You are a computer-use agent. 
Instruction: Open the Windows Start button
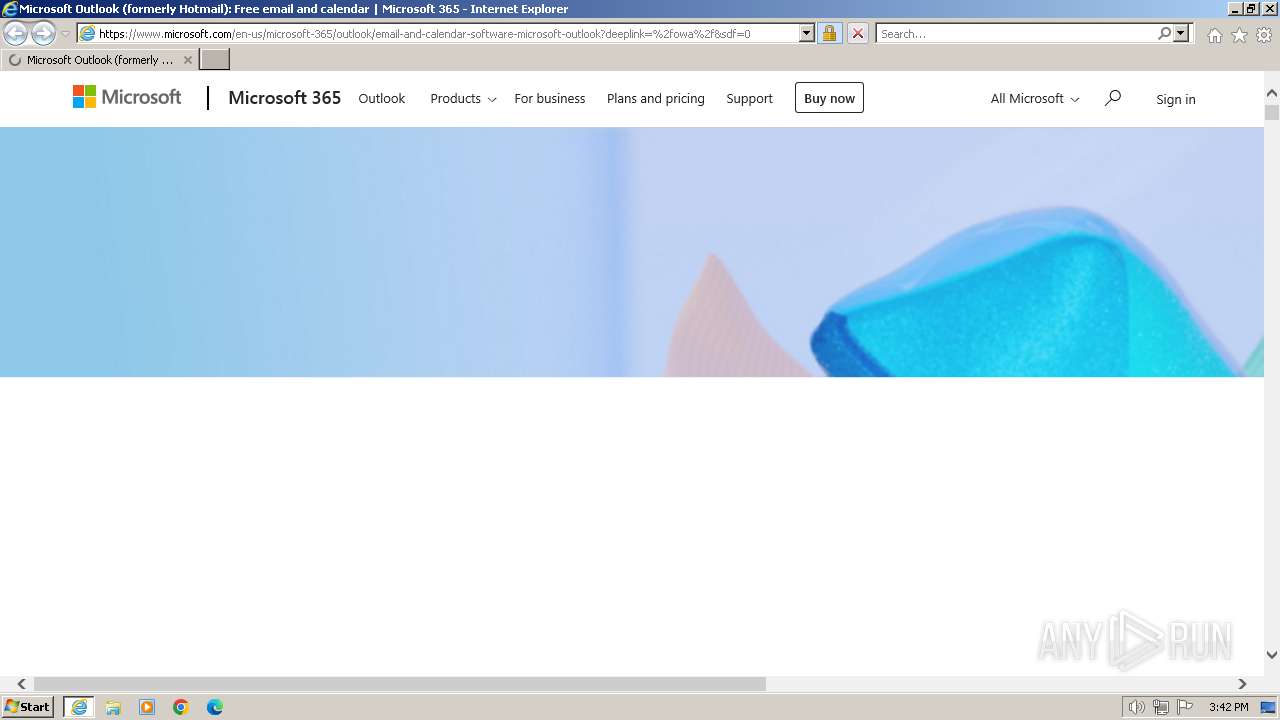[27, 707]
